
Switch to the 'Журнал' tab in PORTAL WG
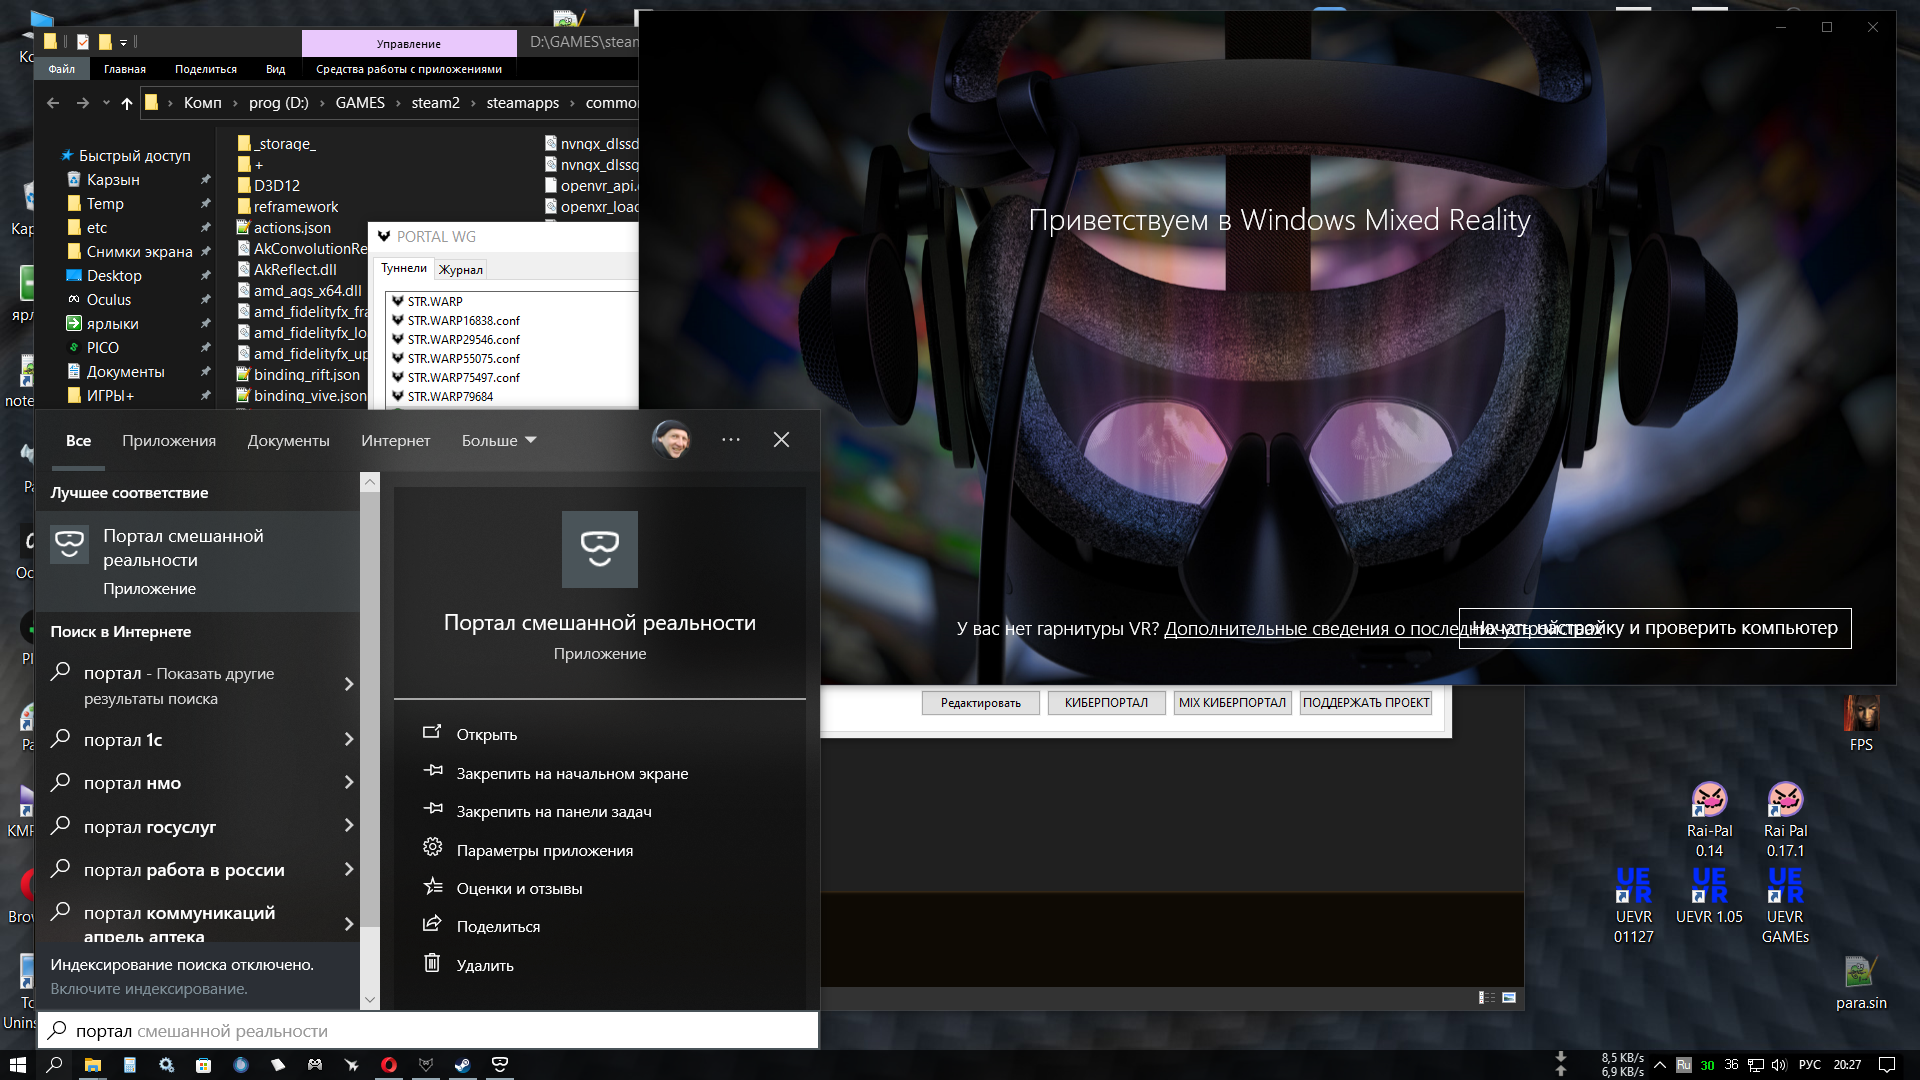pos(461,270)
